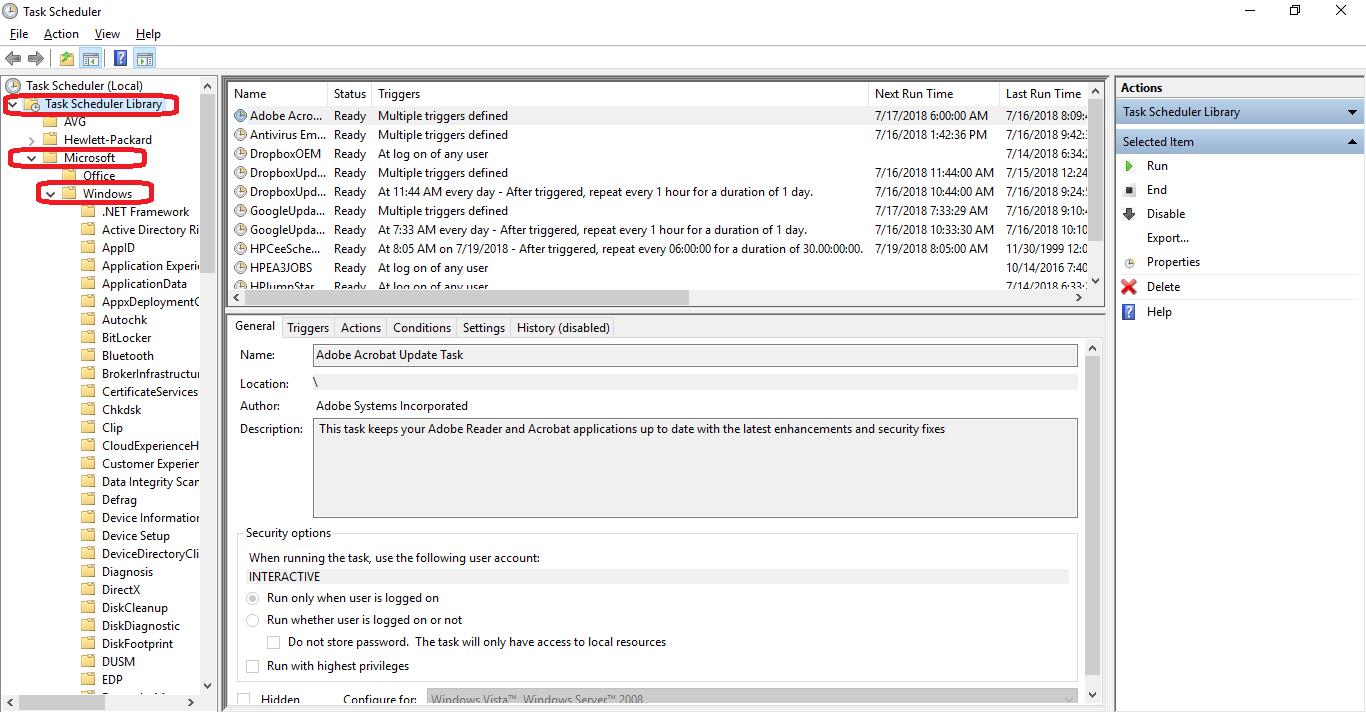
Task: Click the Bluetooth folder icon
Action: tap(88, 356)
